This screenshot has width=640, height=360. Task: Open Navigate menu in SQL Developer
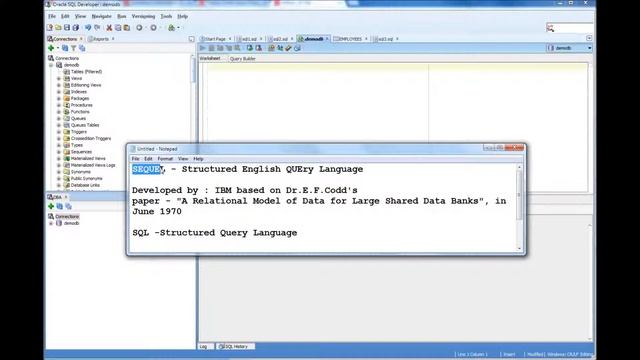click(101, 16)
